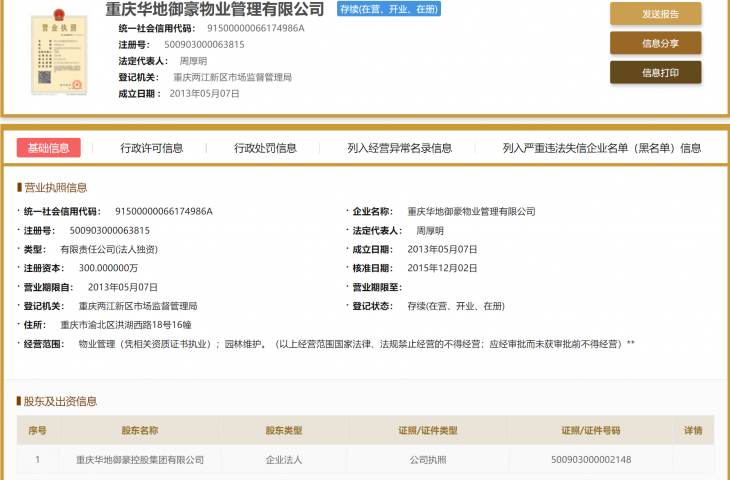730x480 pixels.
Task: Click header legal representative 周厚明
Action: 193,61
